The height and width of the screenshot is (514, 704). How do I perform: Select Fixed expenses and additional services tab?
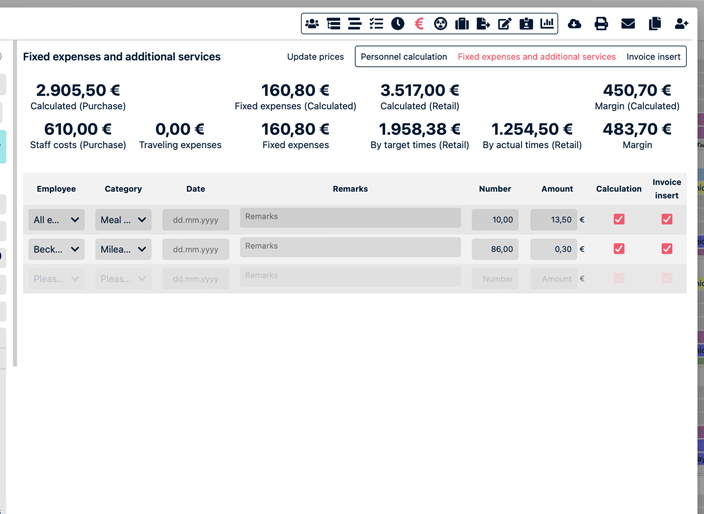click(536, 57)
